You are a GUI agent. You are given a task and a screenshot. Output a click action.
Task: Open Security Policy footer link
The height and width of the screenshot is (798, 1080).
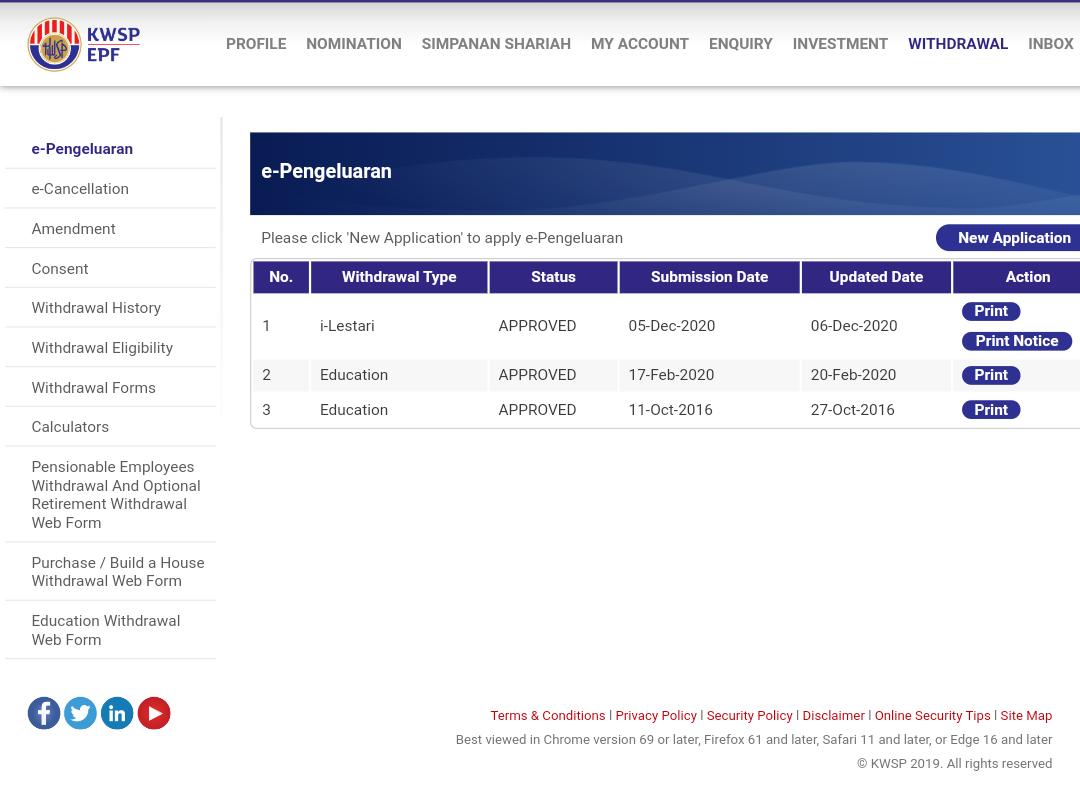(749, 715)
